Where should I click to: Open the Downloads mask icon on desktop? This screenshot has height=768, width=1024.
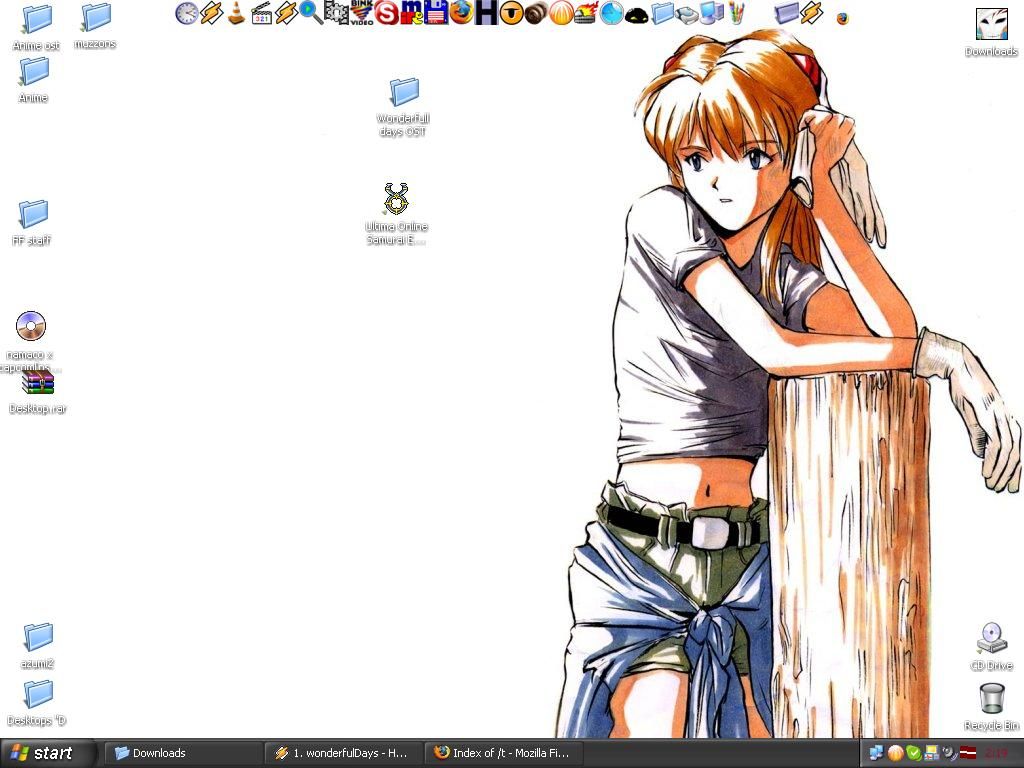point(991,33)
